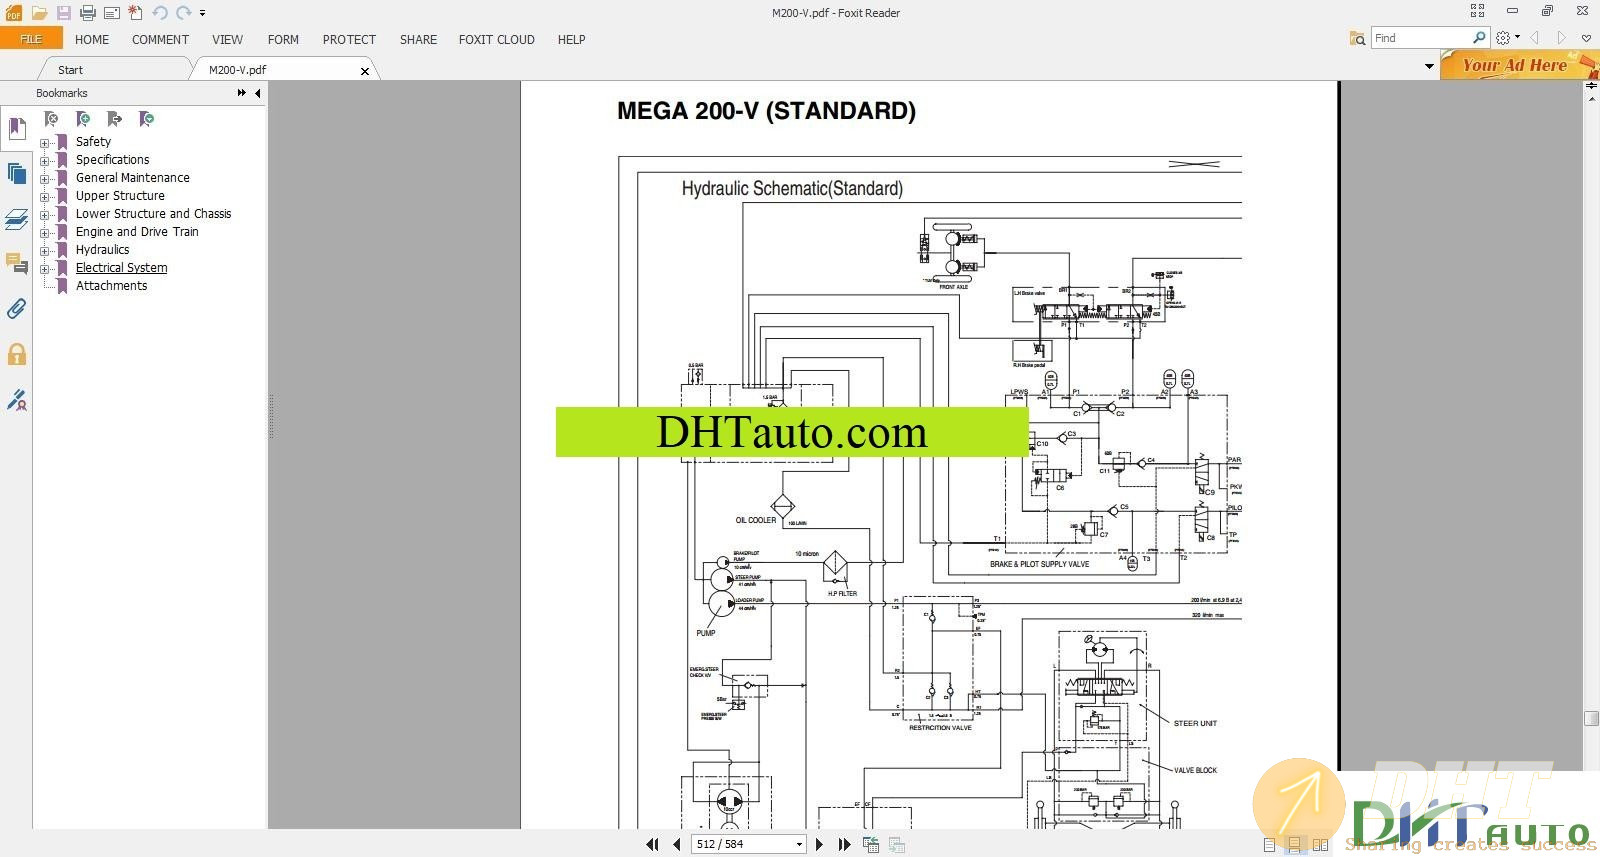Switch to the Start tab
This screenshot has height=857, width=1600.
point(70,70)
